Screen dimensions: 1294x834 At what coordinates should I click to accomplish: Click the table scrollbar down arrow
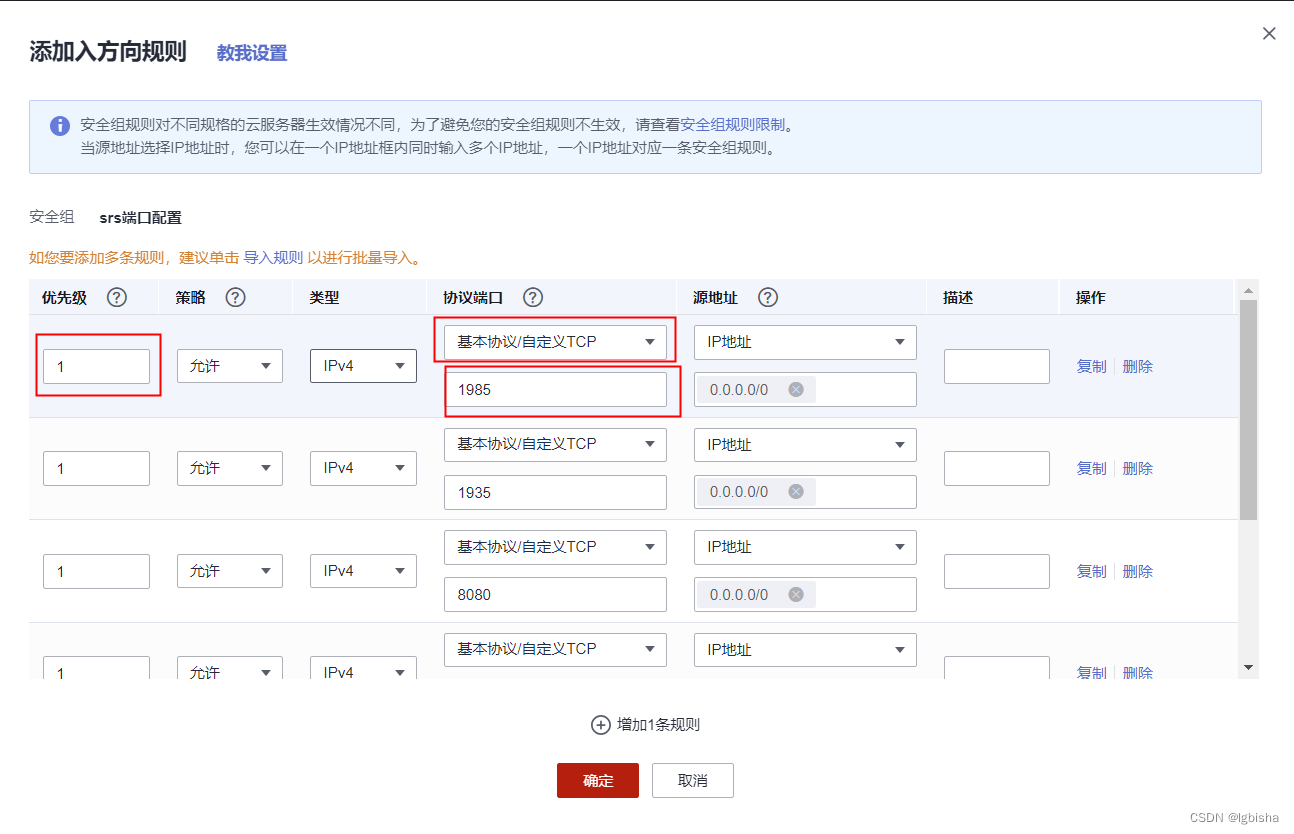point(1248,667)
